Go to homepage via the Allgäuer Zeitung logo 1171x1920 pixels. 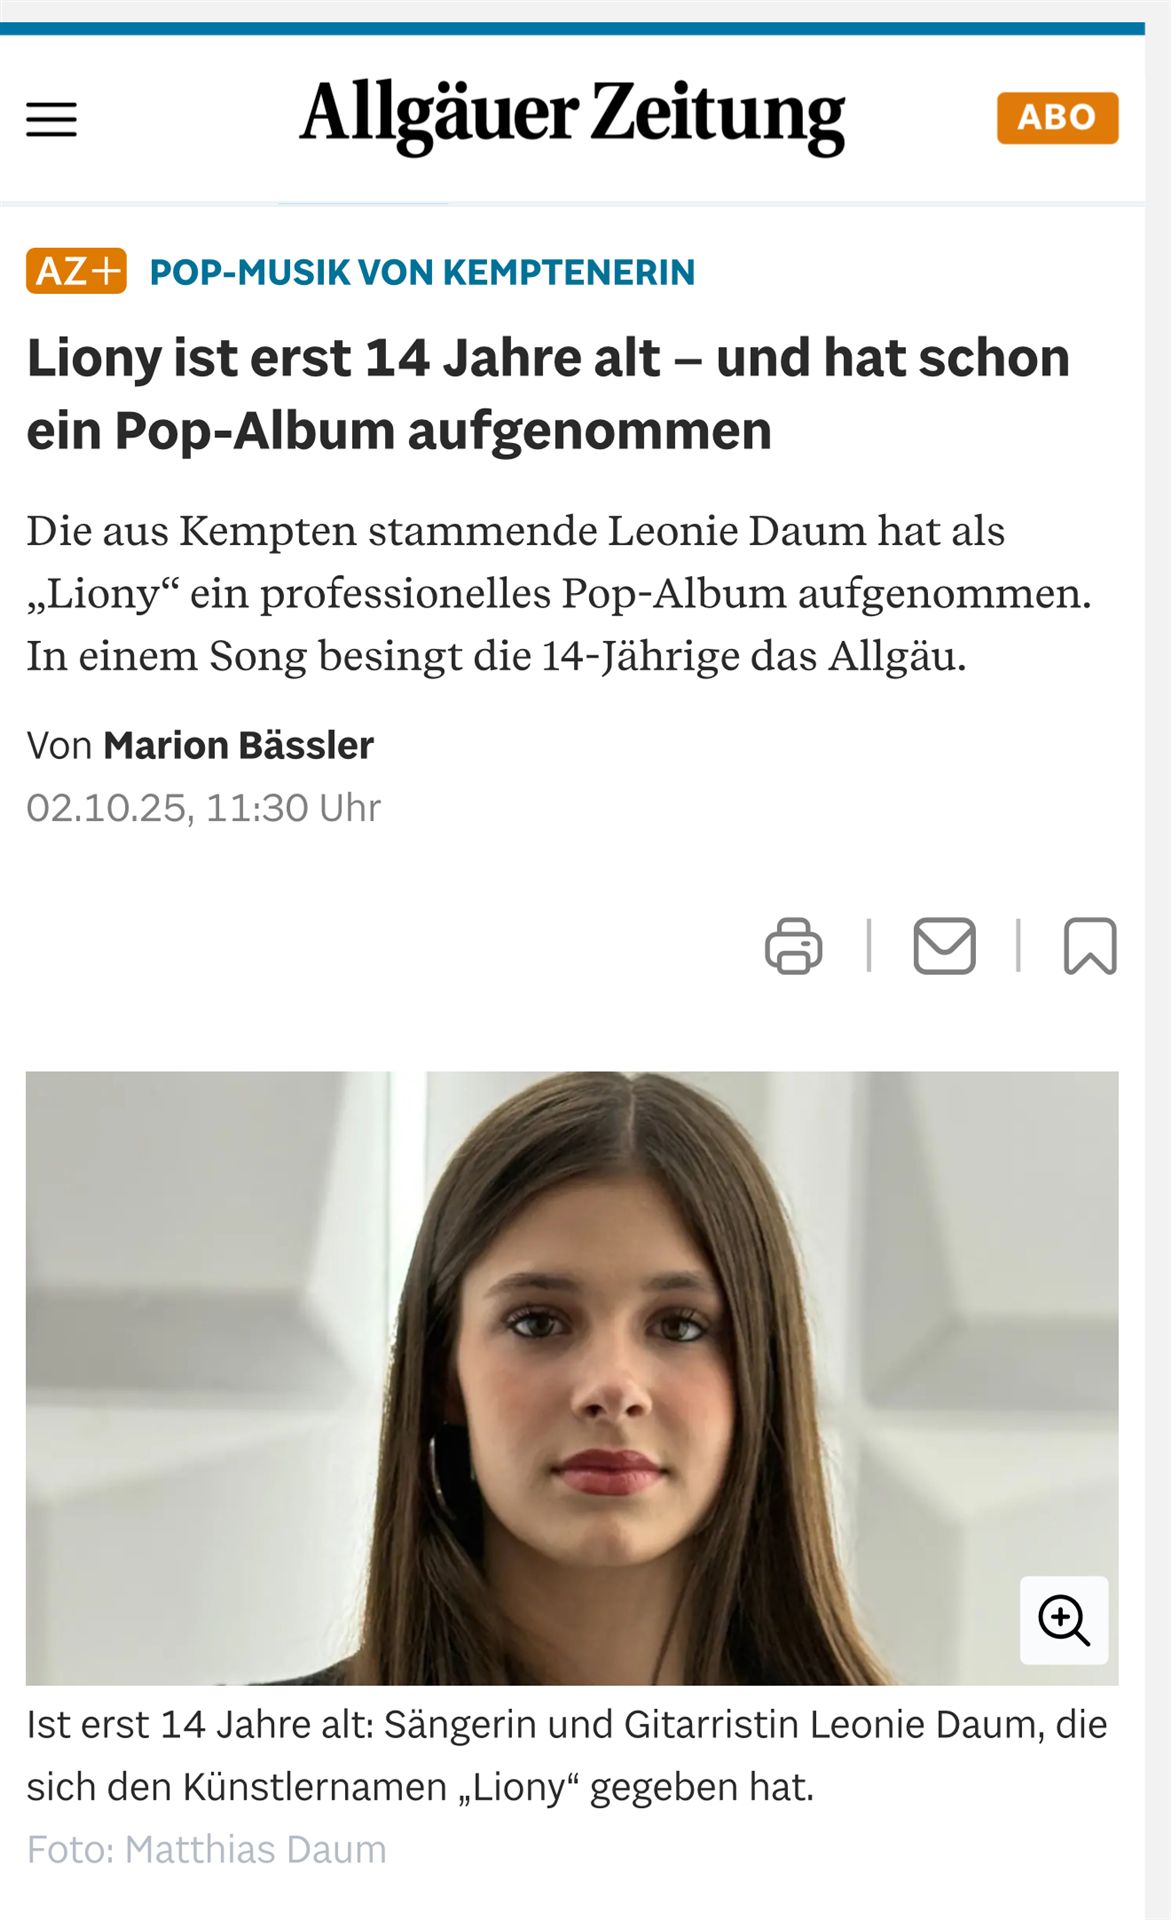pyautogui.click(x=572, y=117)
